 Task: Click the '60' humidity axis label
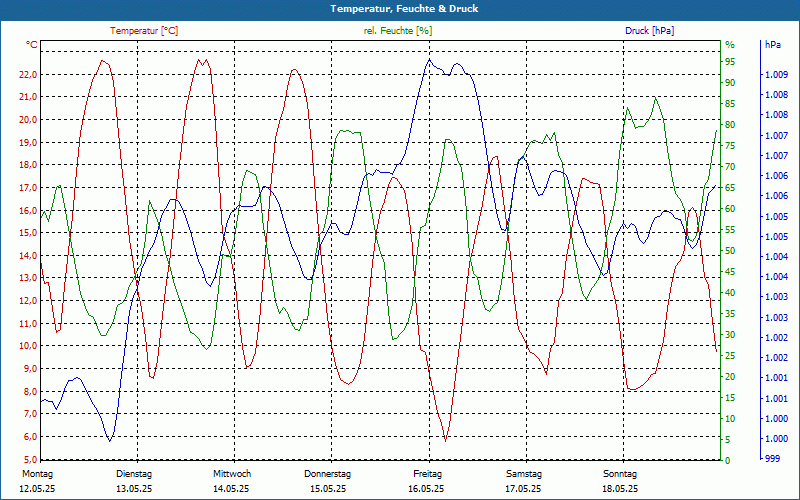[730, 209]
